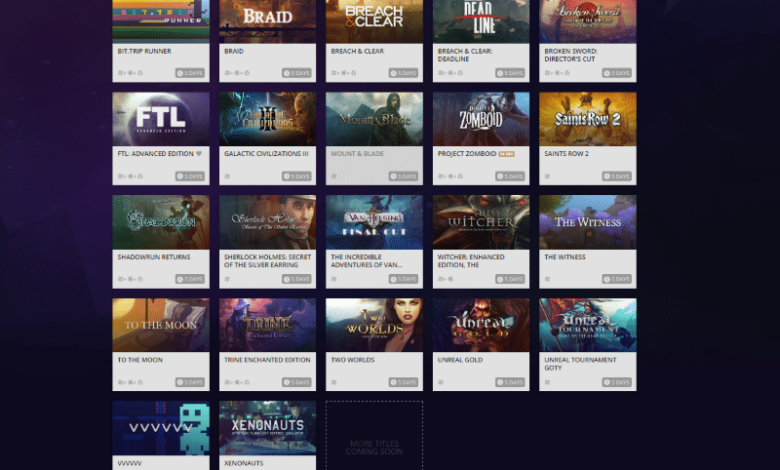Viewport: 780px width, 470px height.
Task: Click the 'SHADOWRUN RETURNS' title text
Action: tap(154, 257)
